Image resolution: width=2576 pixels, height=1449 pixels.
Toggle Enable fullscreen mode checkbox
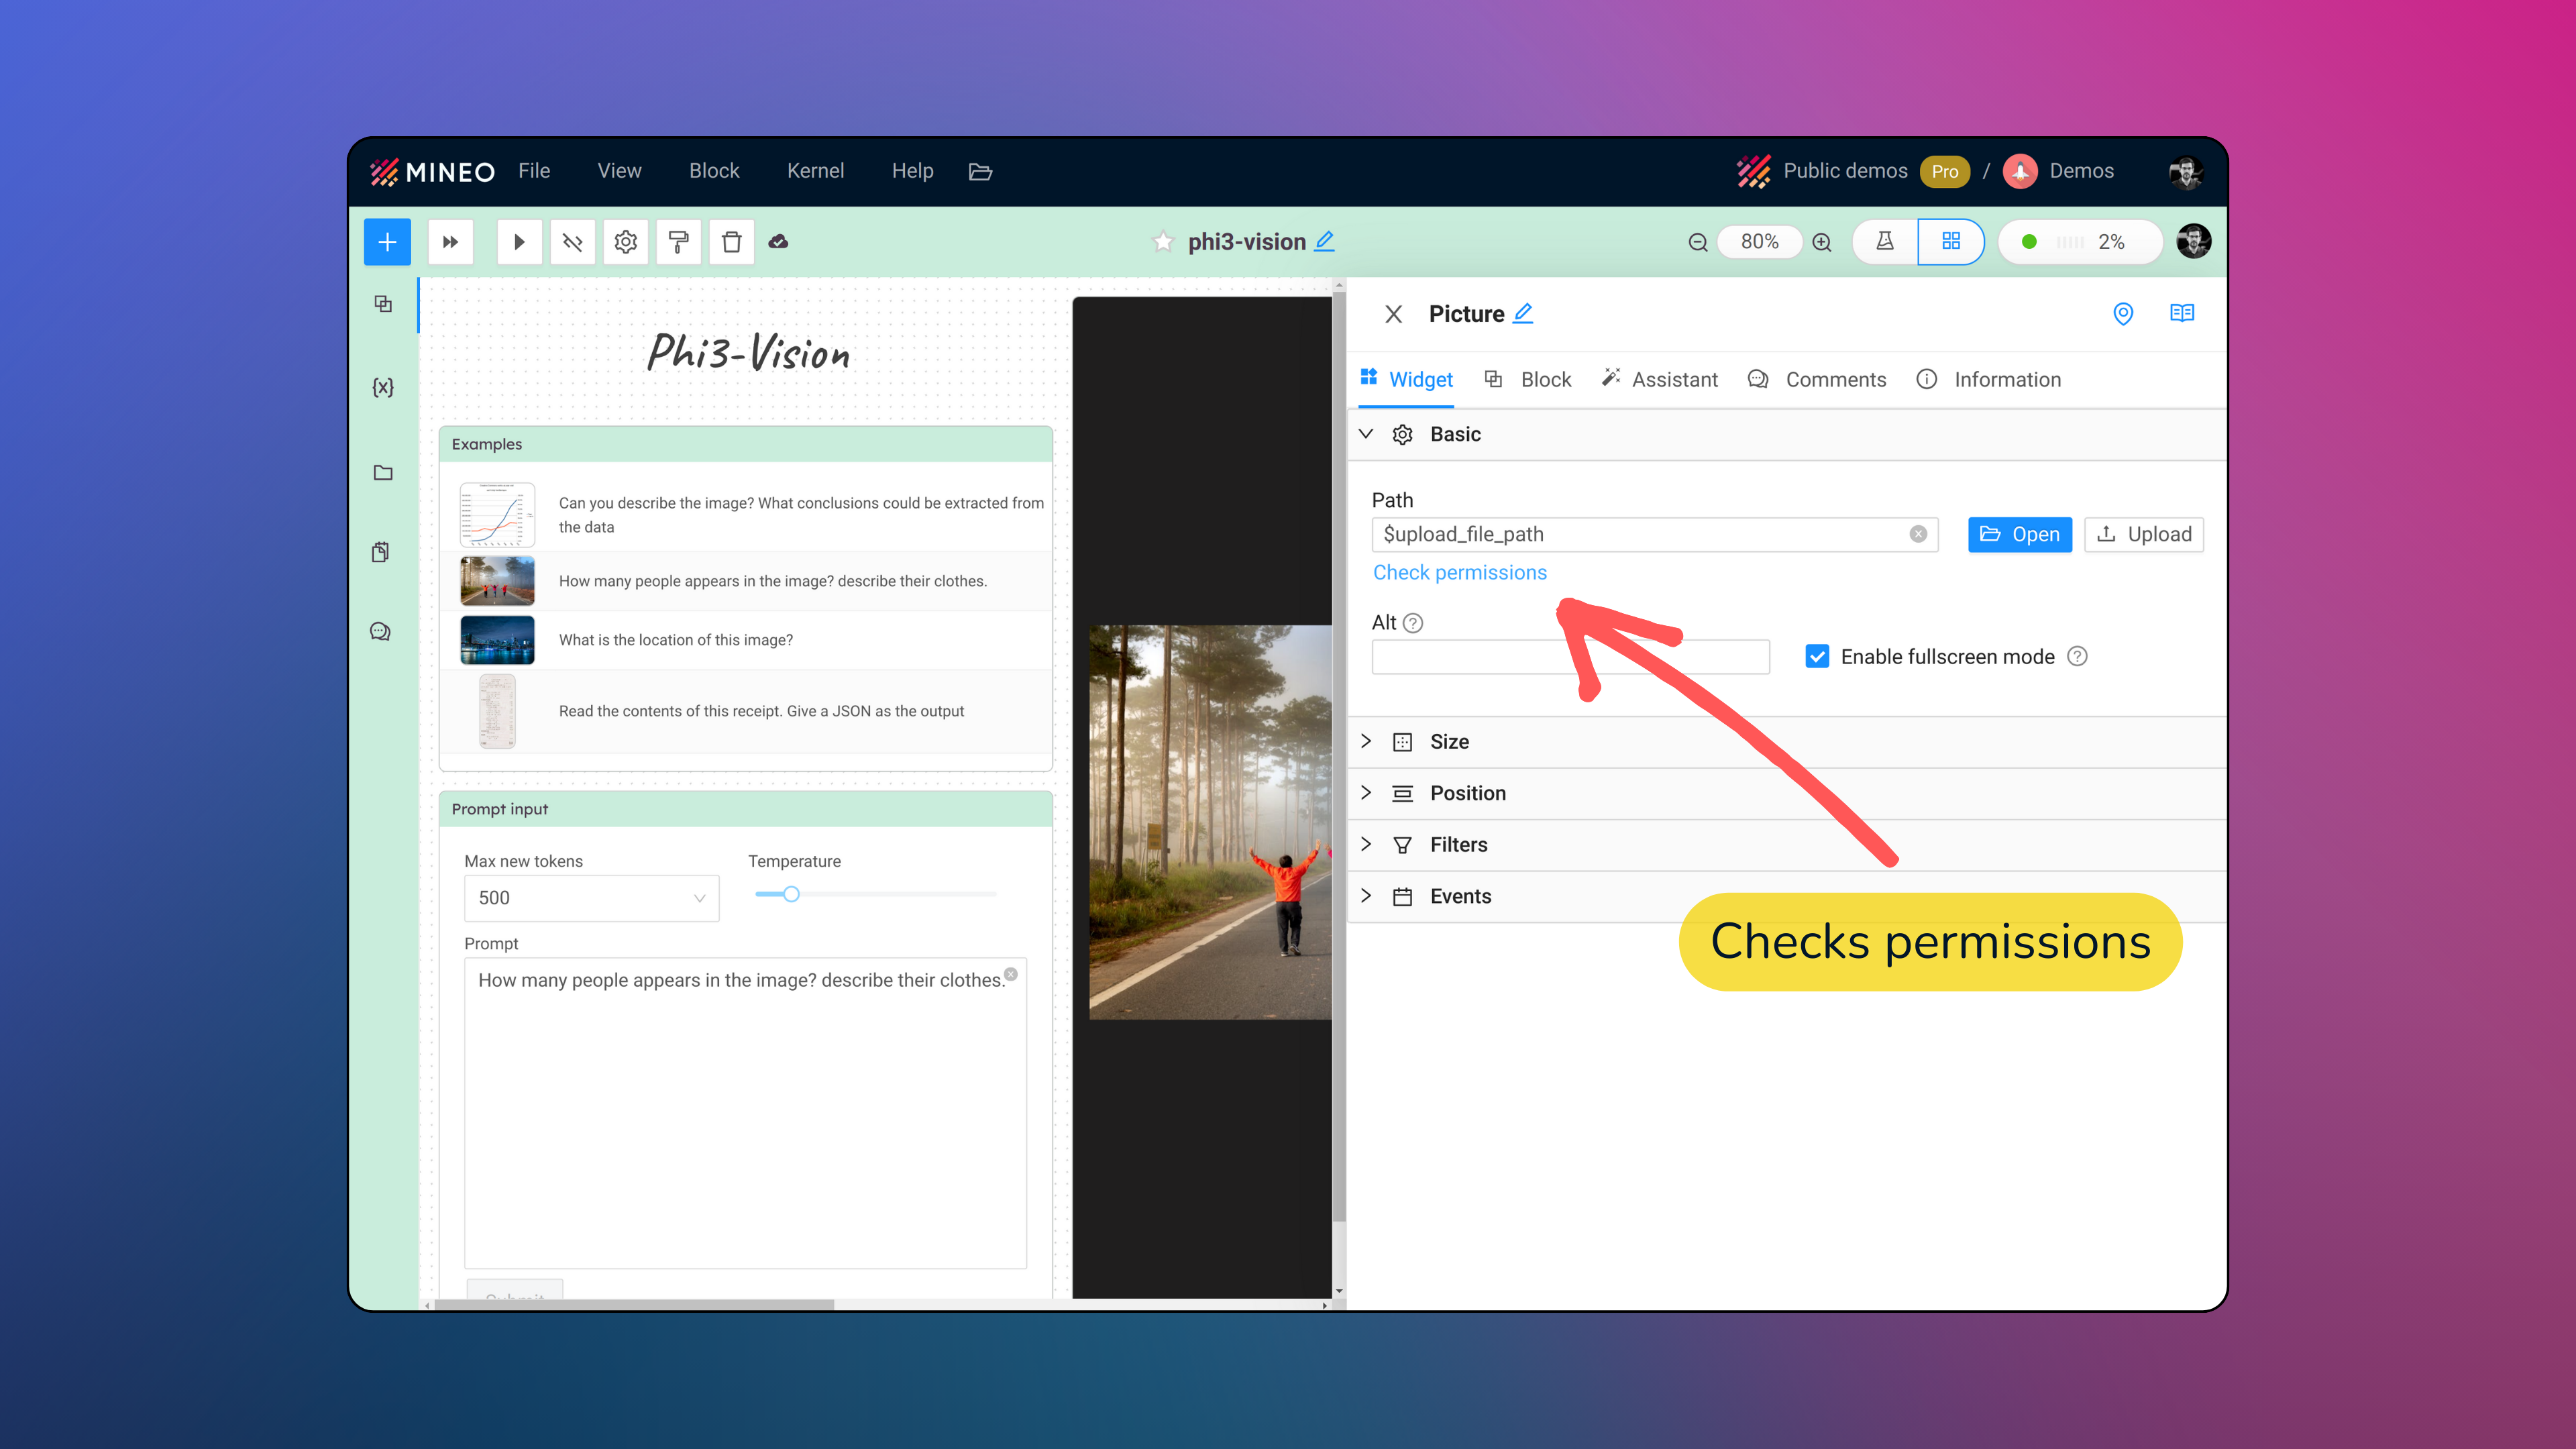point(1817,656)
